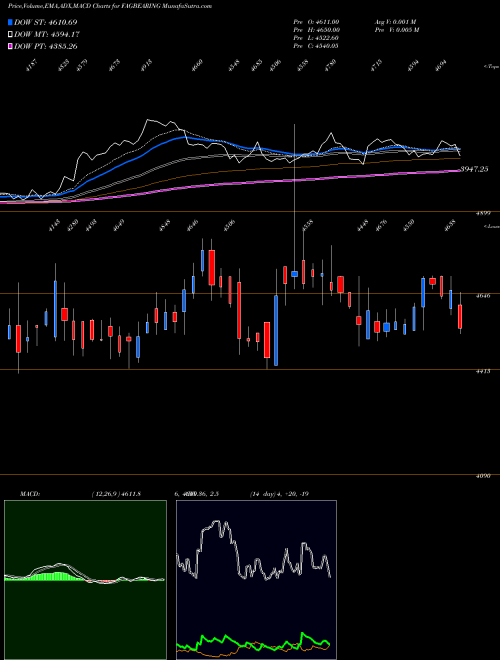Click the 'Pre C: 4540.05' value
Viewport: 500px width, 660px height.
[316, 46]
